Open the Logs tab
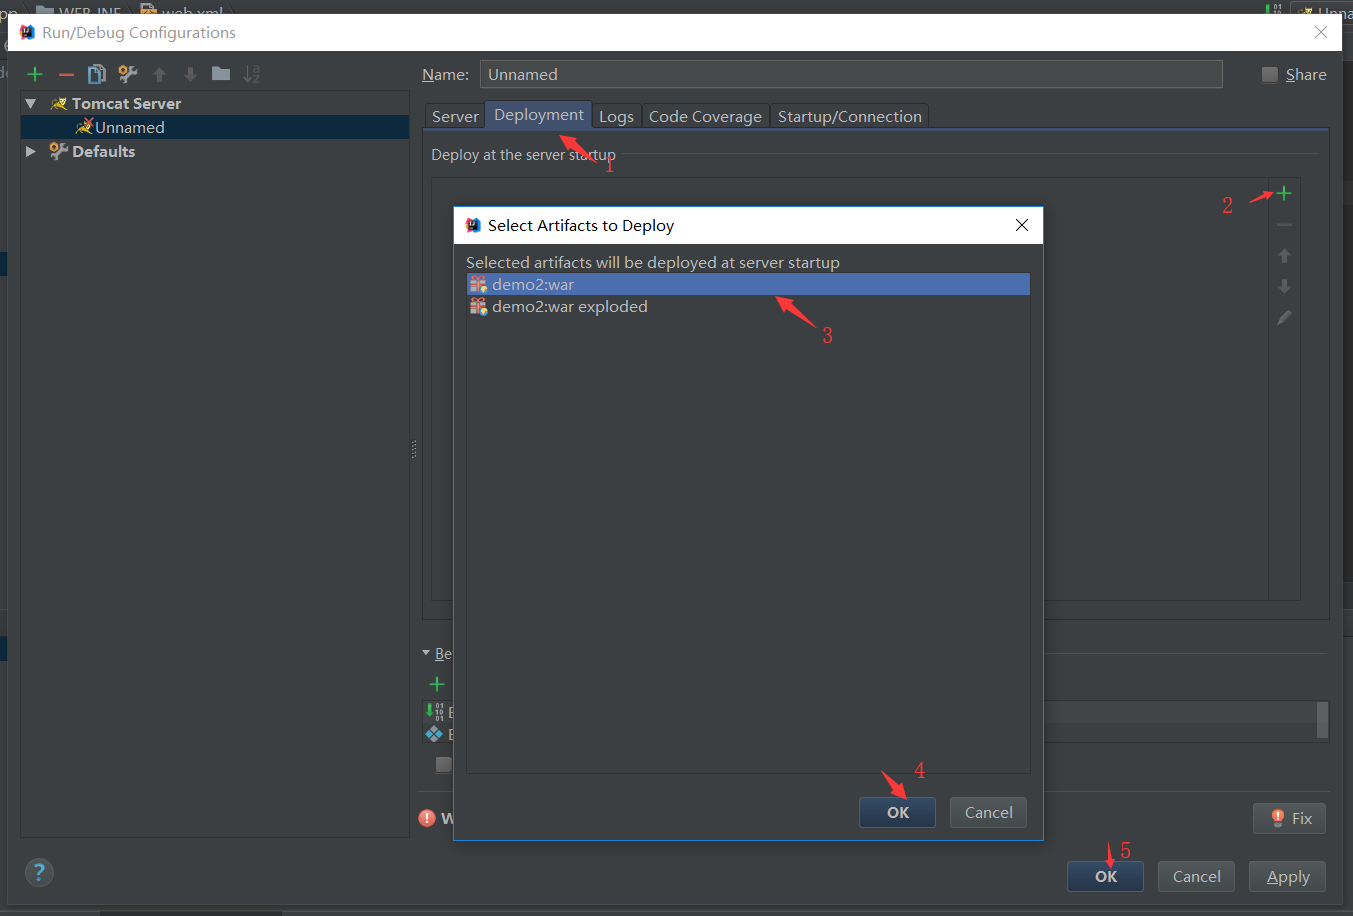Screen dimensions: 1353x916 point(616,116)
